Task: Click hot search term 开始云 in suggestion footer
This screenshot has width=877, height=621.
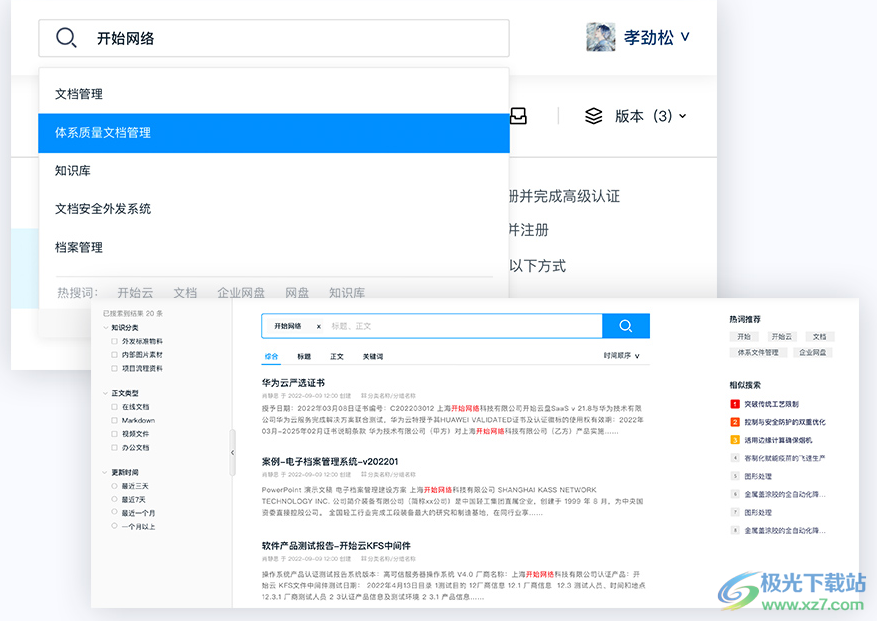Action: pos(135,293)
